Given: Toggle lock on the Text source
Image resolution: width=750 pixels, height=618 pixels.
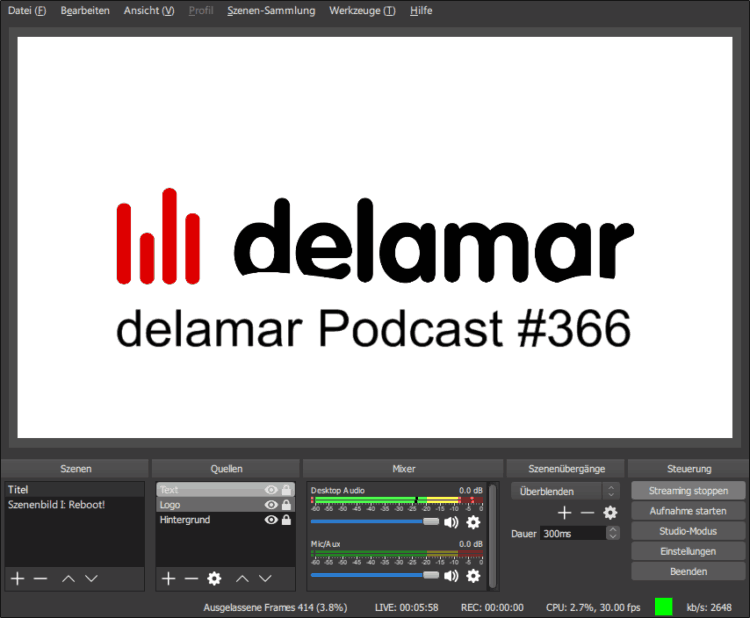Looking at the screenshot, I should pos(287,490).
